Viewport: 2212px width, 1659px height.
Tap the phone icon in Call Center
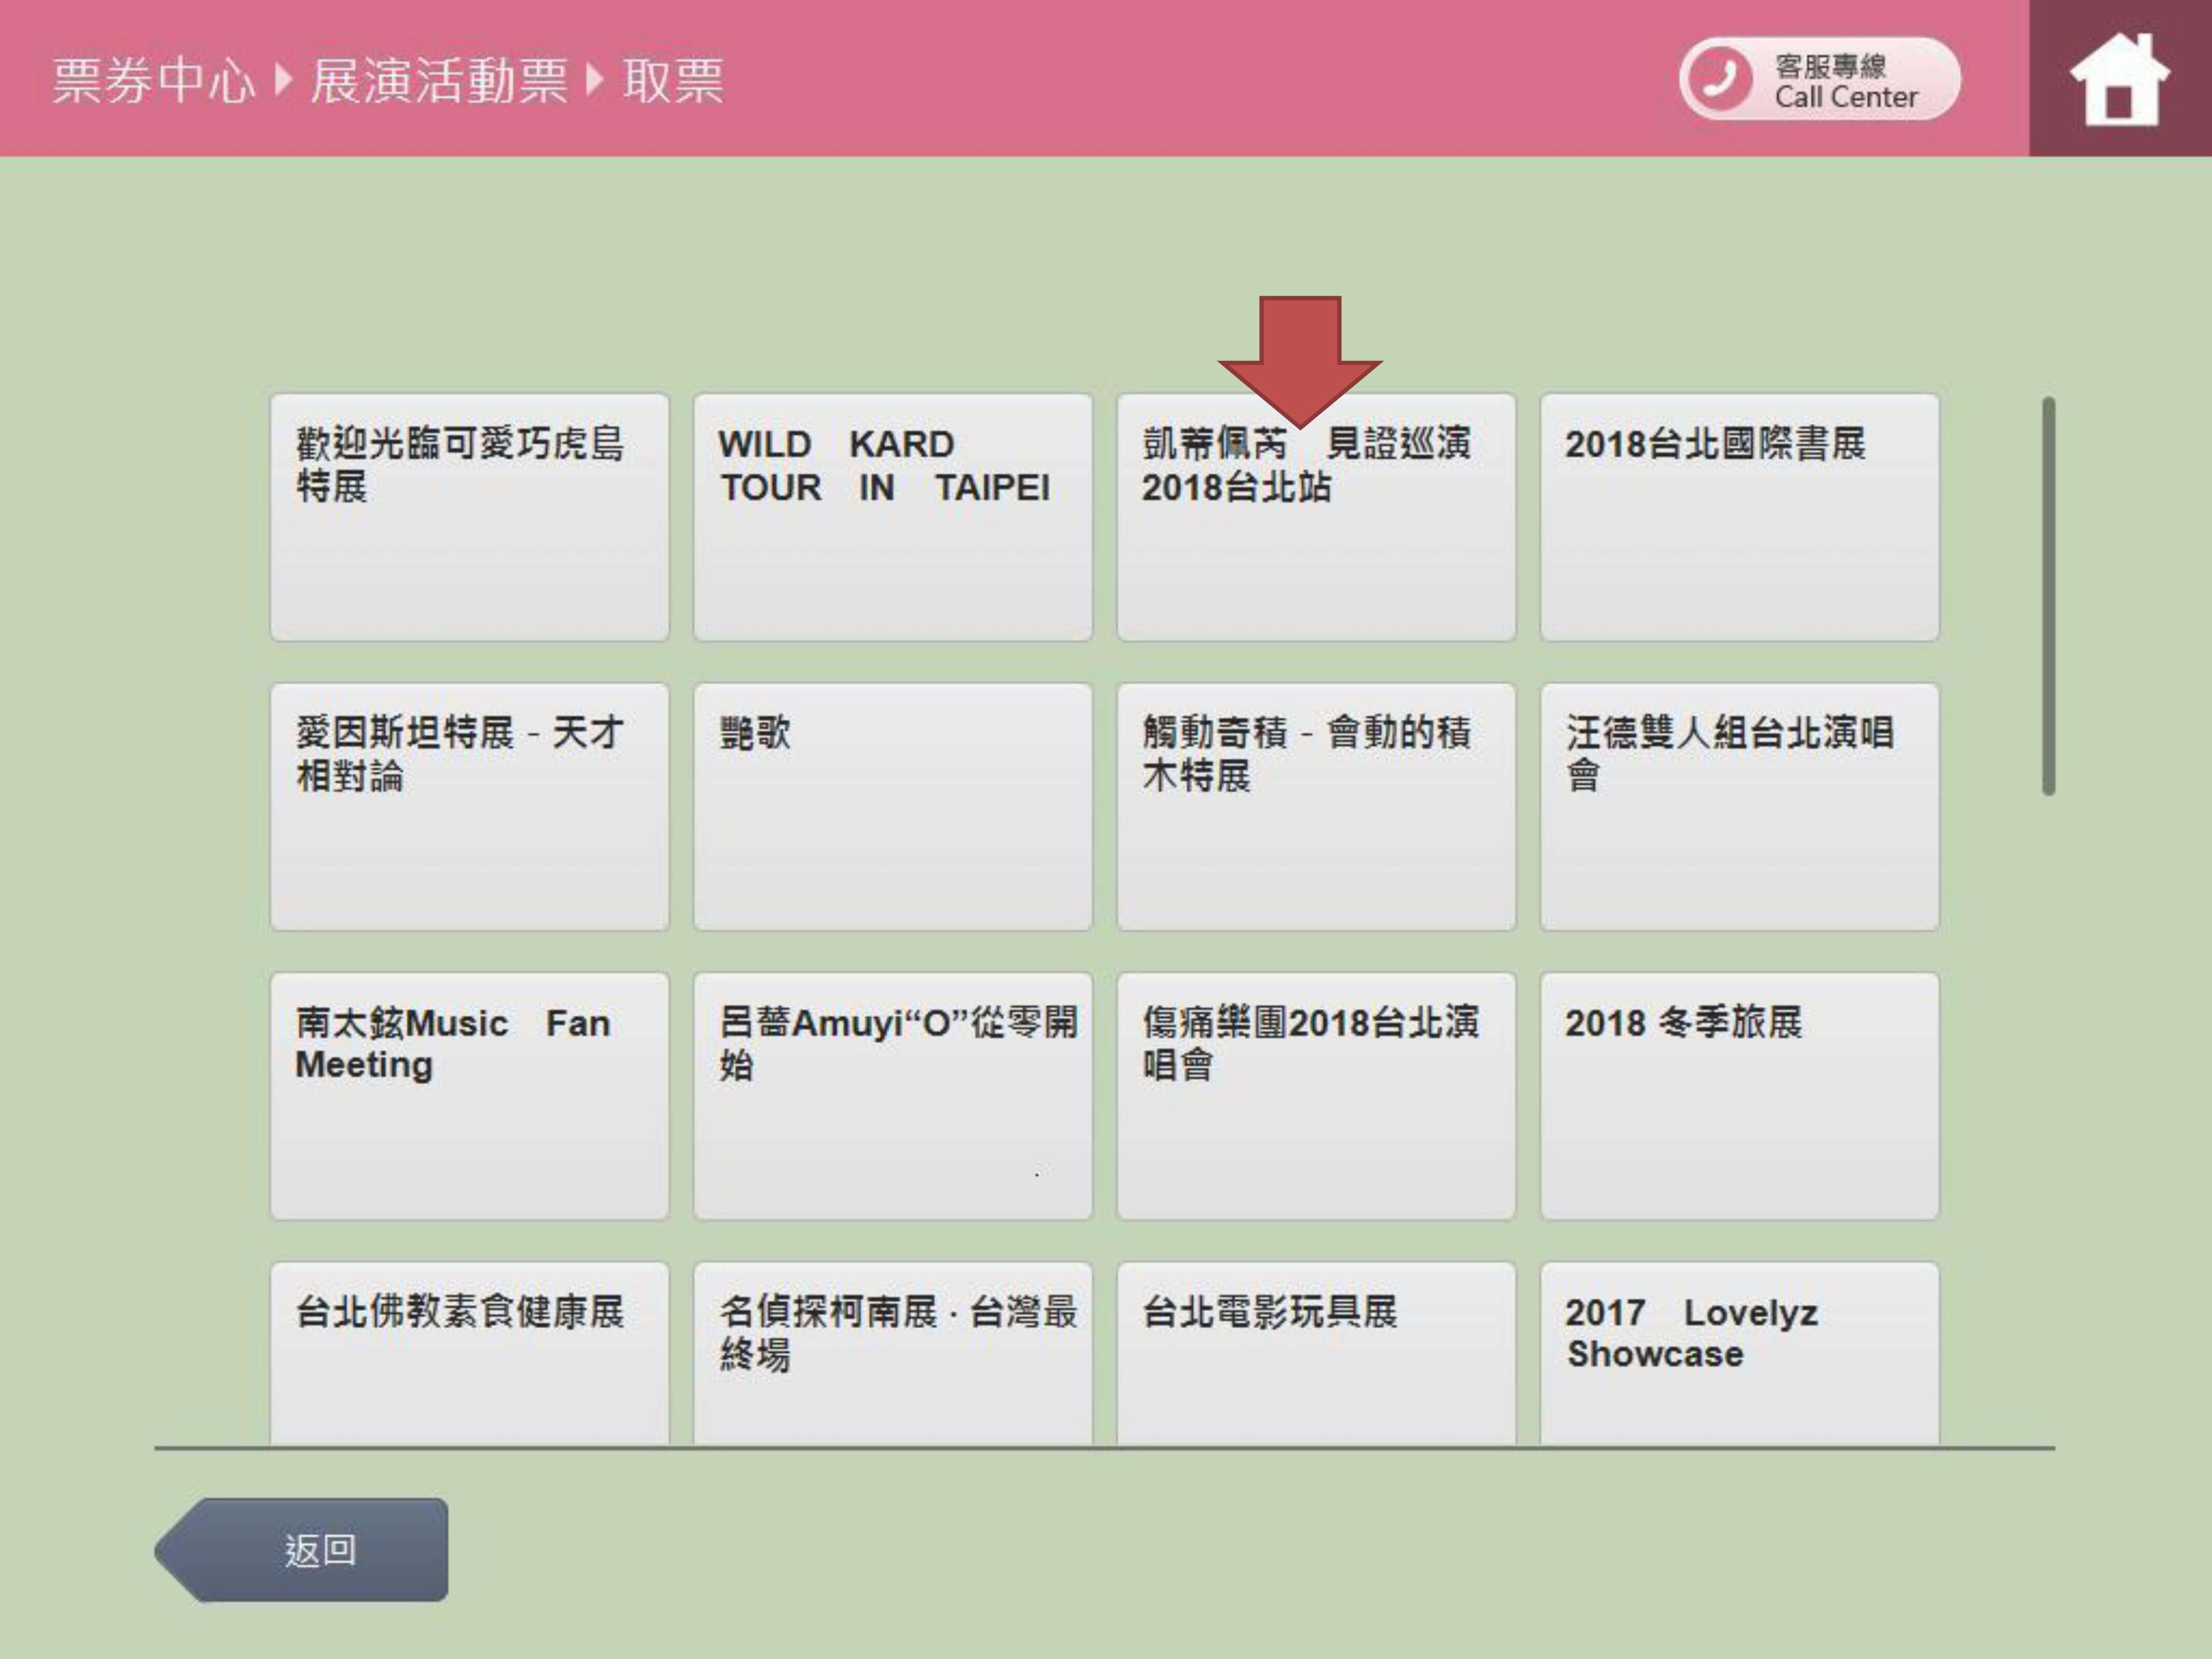point(1720,79)
